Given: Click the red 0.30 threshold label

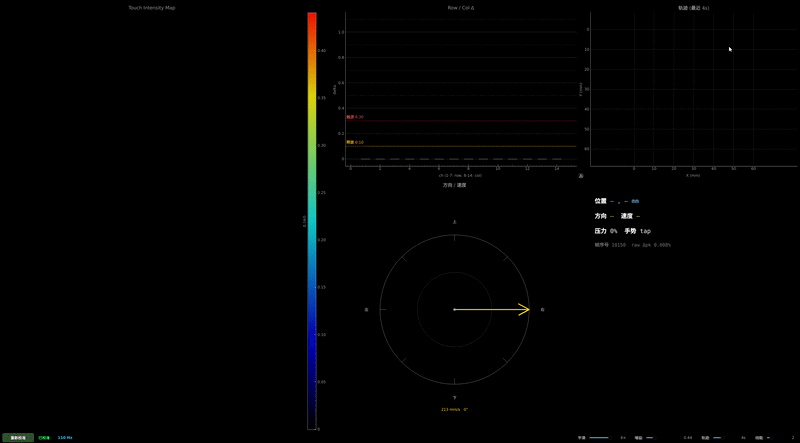Looking at the screenshot, I should click(x=355, y=117).
